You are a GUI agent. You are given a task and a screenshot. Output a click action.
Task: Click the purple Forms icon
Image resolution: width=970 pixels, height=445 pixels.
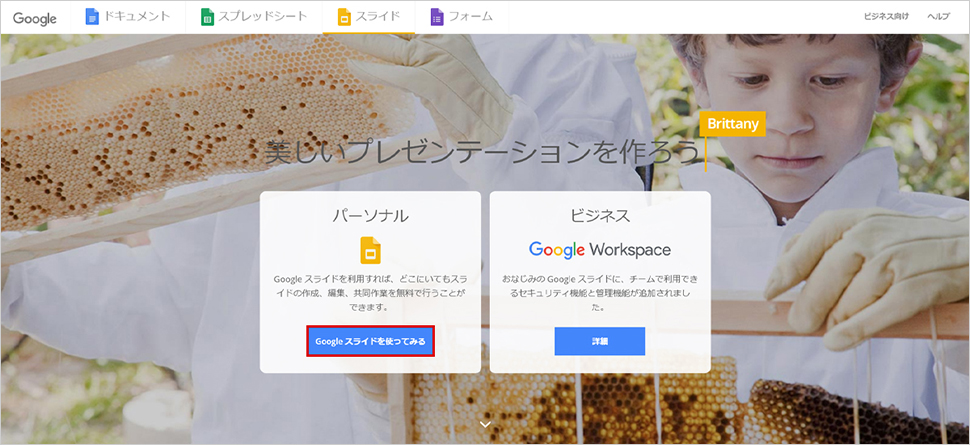click(x=437, y=17)
